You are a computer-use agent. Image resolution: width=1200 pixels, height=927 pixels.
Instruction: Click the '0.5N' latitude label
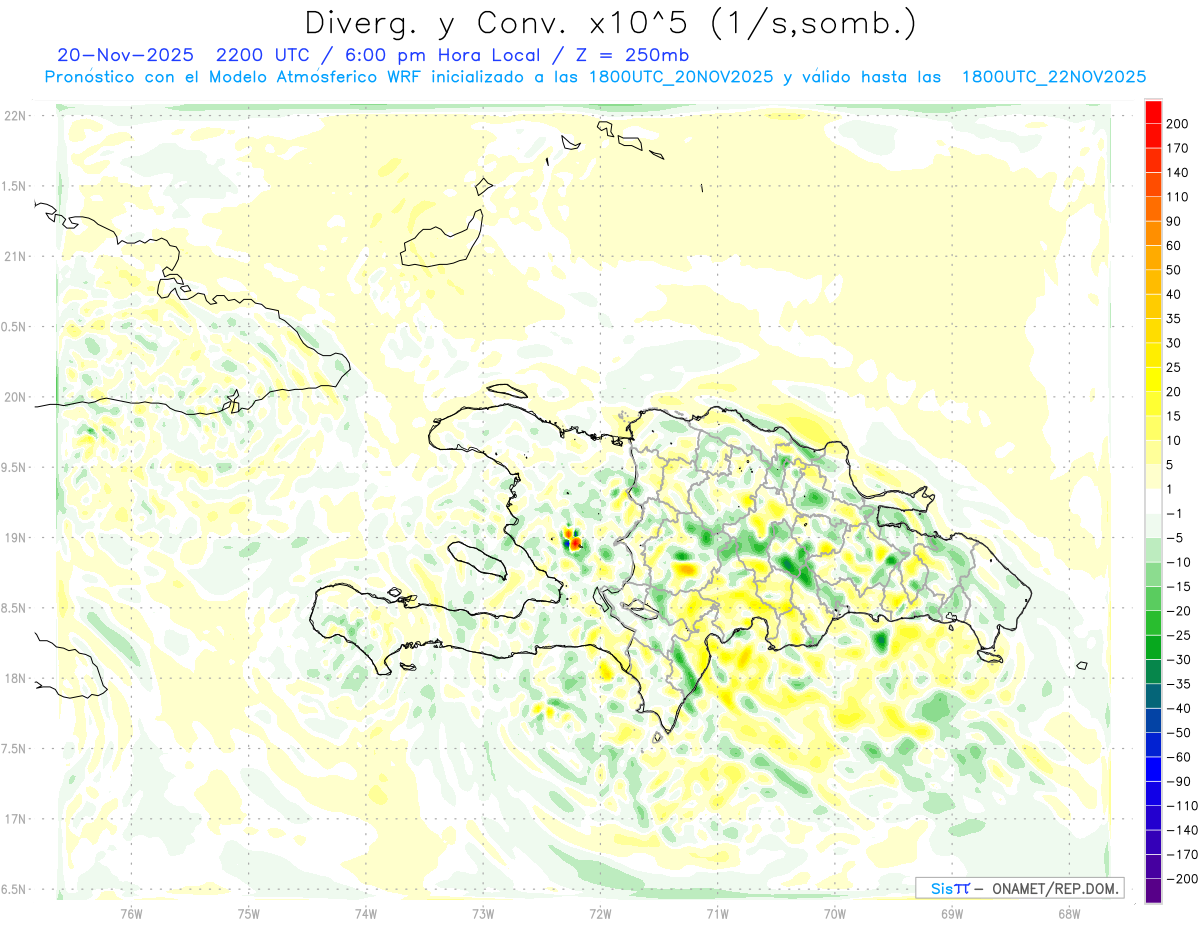(x=15, y=327)
